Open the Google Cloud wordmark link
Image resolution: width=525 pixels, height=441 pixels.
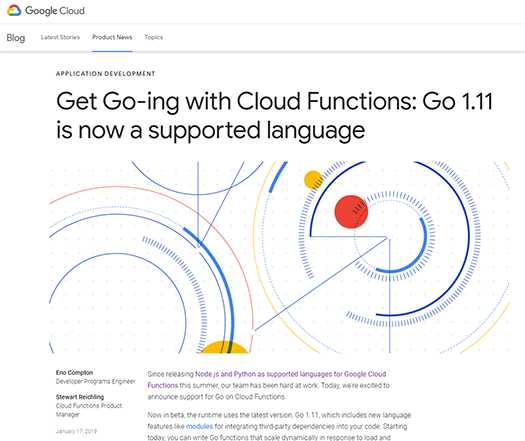click(55, 11)
